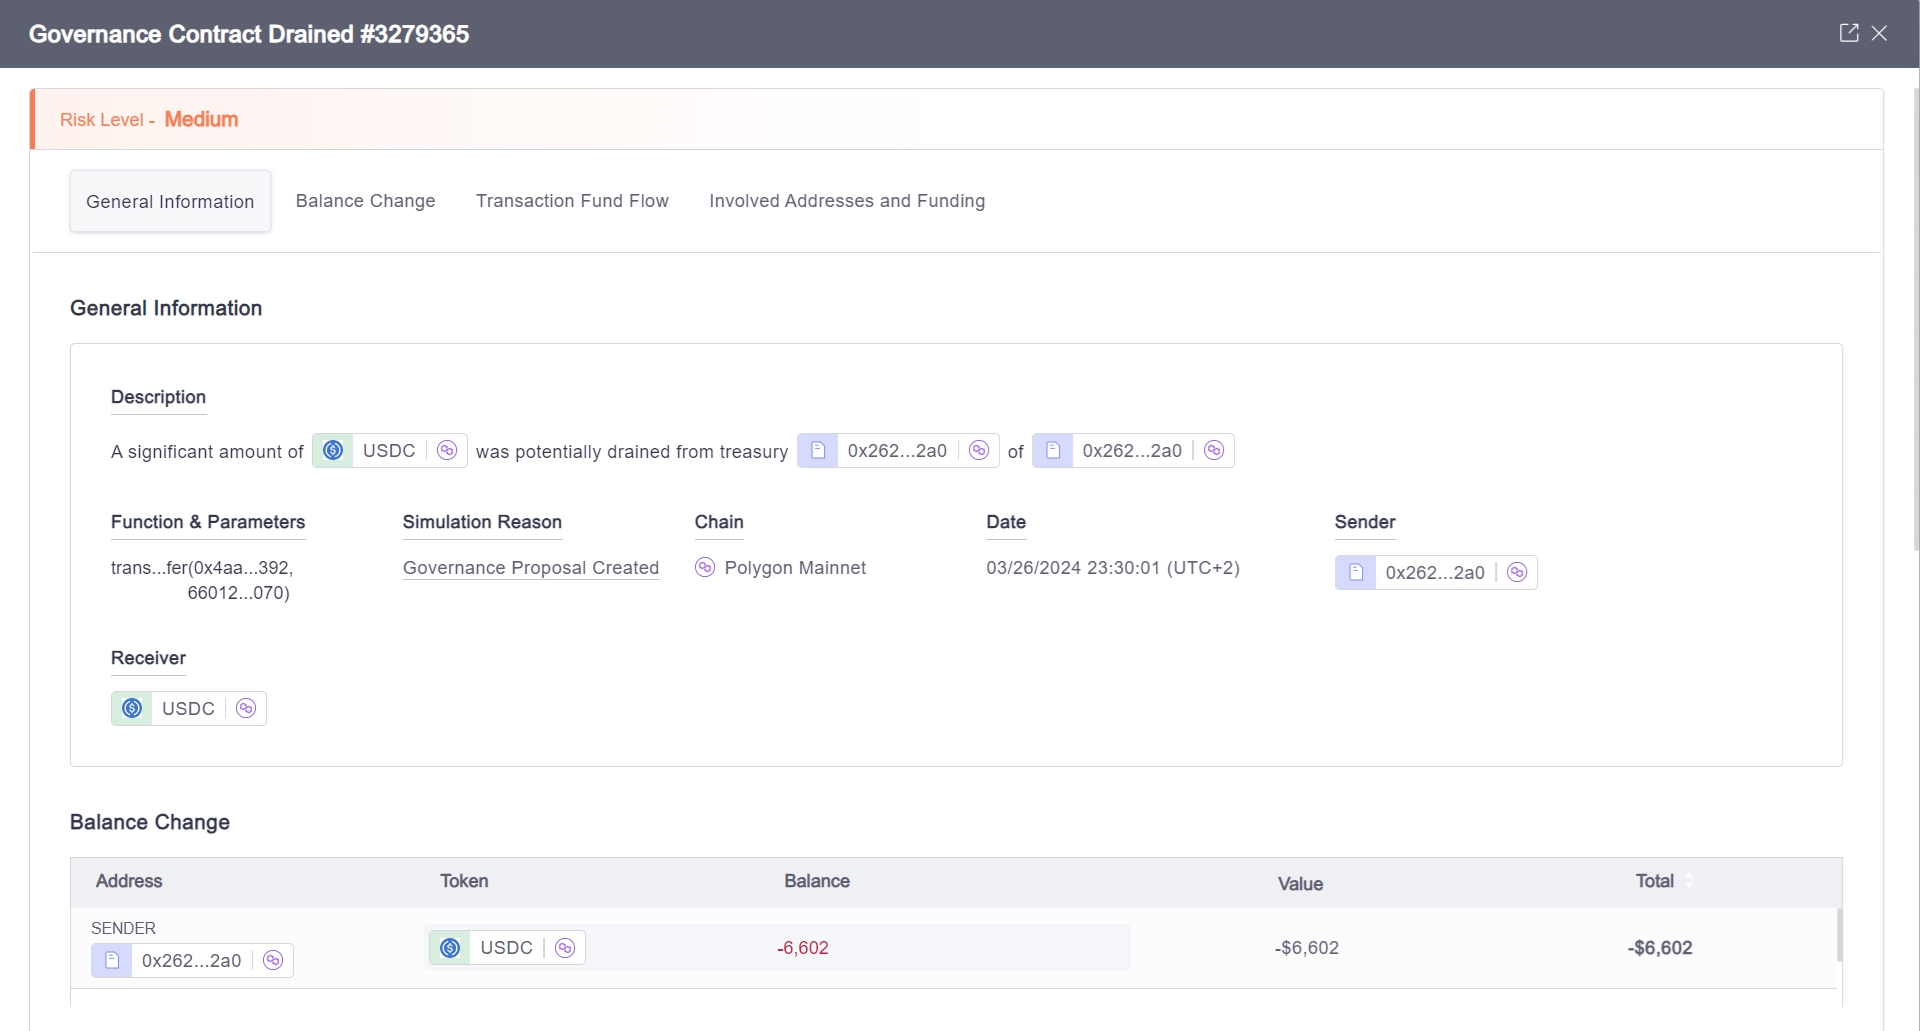Click the link icon beside USDC in description
The image size is (1920, 1031).
(x=447, y=450)
